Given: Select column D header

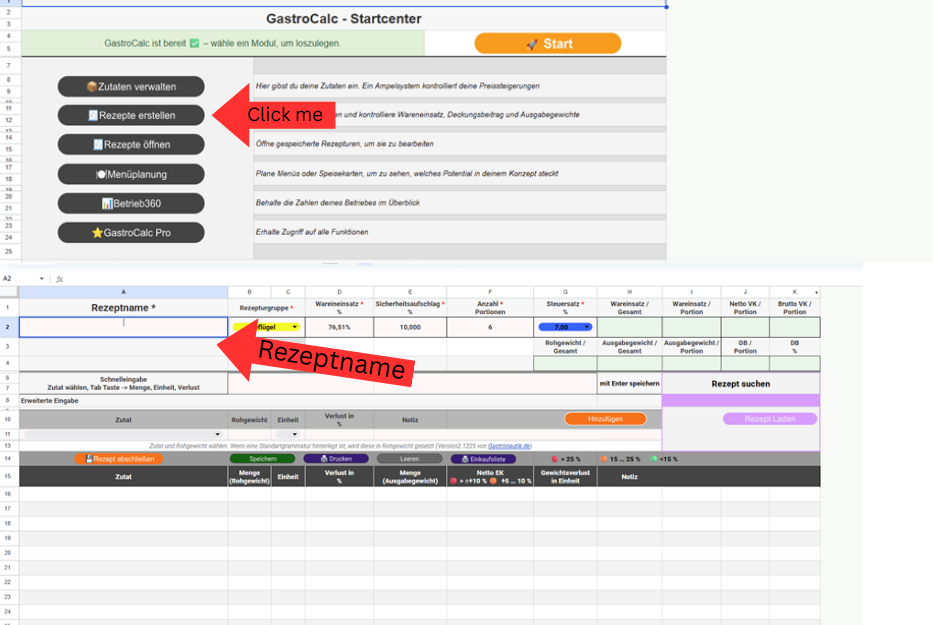Looking at the screenshot, I should (x=339, y=292).
